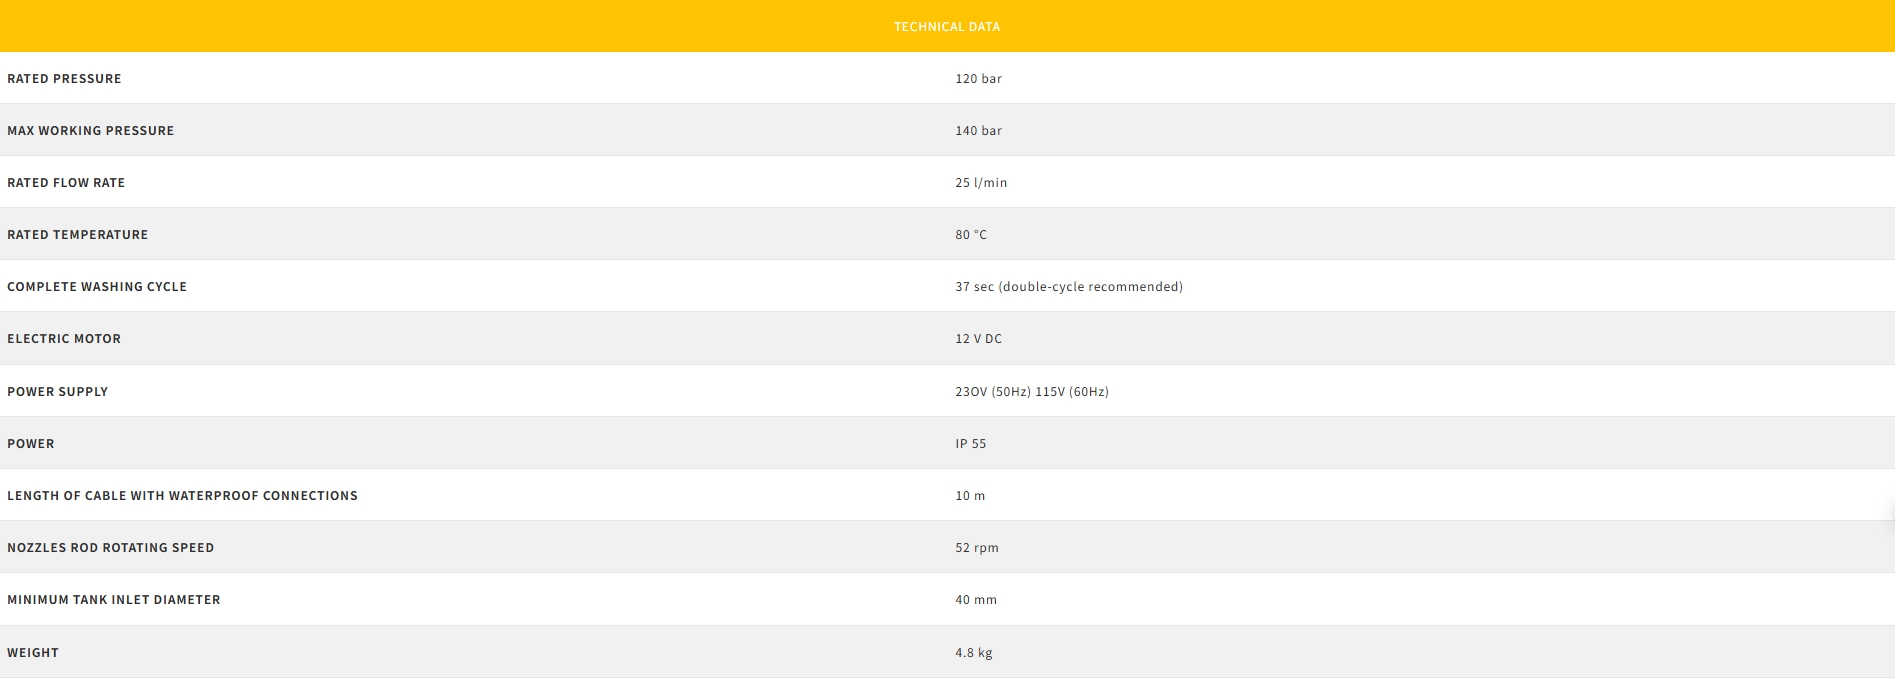The width and height of the screenshot is (1895, 680).
Task: Select the Length of Cable label
Action: point(182,496)
